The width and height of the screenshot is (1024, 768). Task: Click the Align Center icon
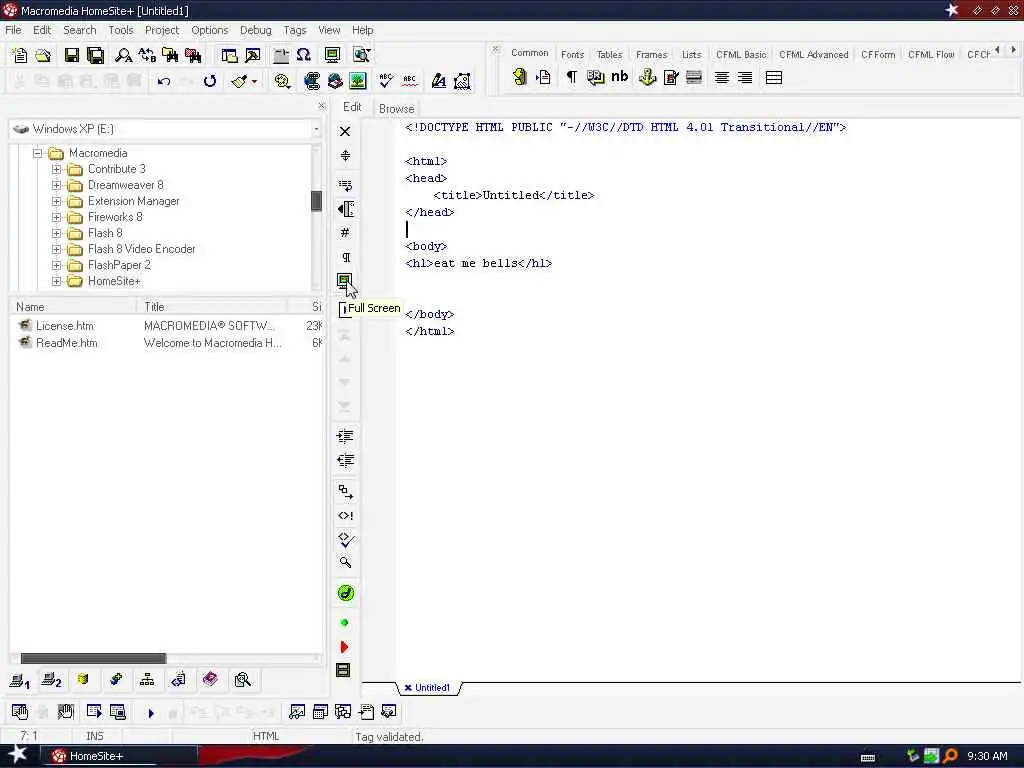tap(722, 77)
